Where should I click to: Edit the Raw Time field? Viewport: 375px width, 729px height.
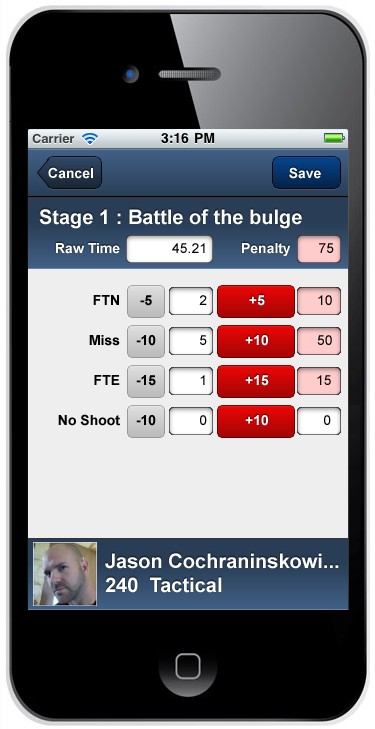click(x=170, y=249)
